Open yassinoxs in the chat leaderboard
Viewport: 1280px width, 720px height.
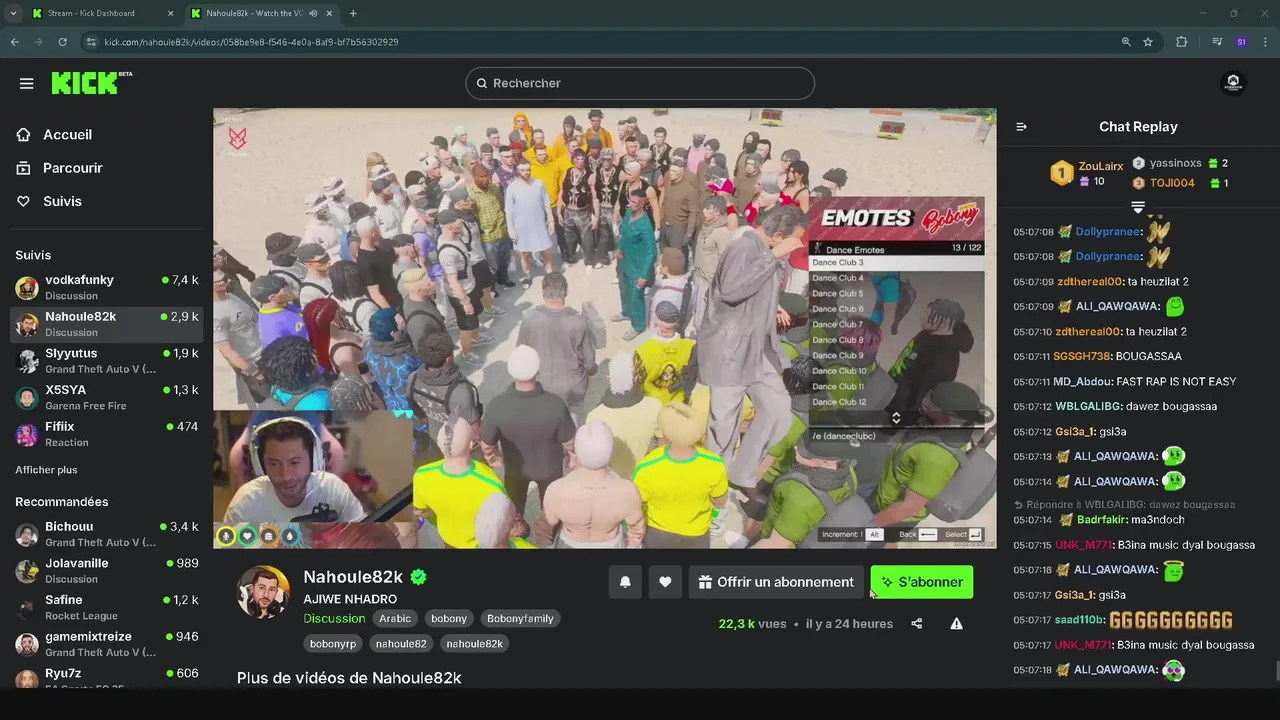tap(1175, 163)
